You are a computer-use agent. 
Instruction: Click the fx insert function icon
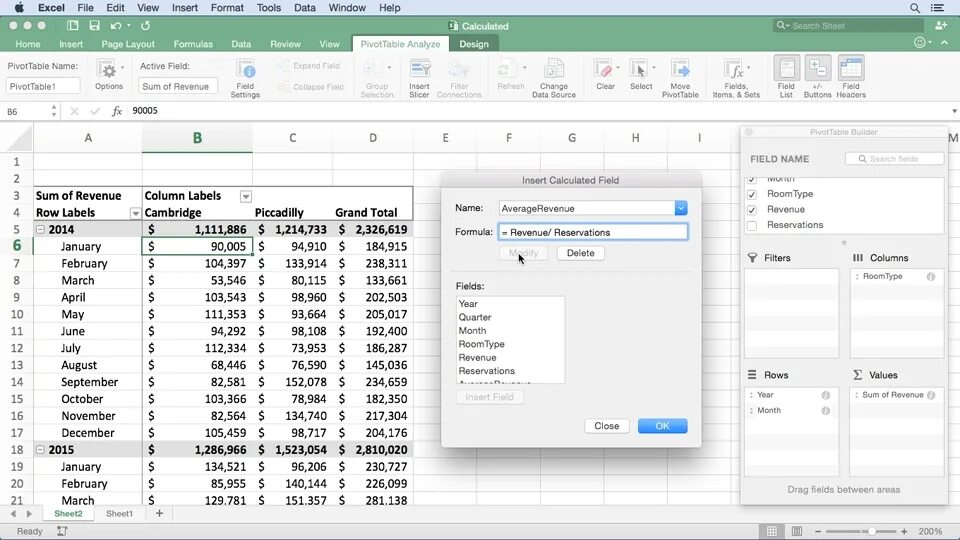(116, 111)
